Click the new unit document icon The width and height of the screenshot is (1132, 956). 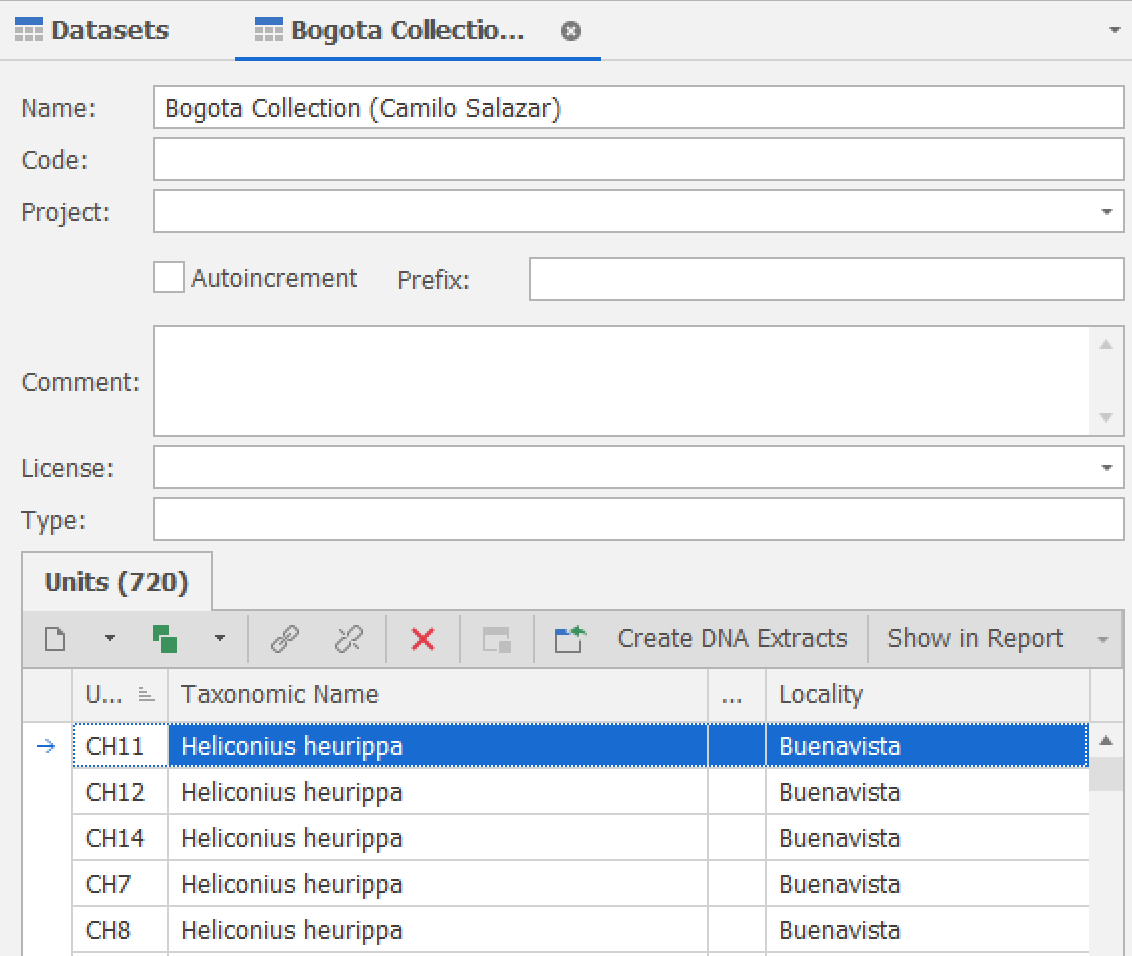pyautogui.click(x=55, y=639)
